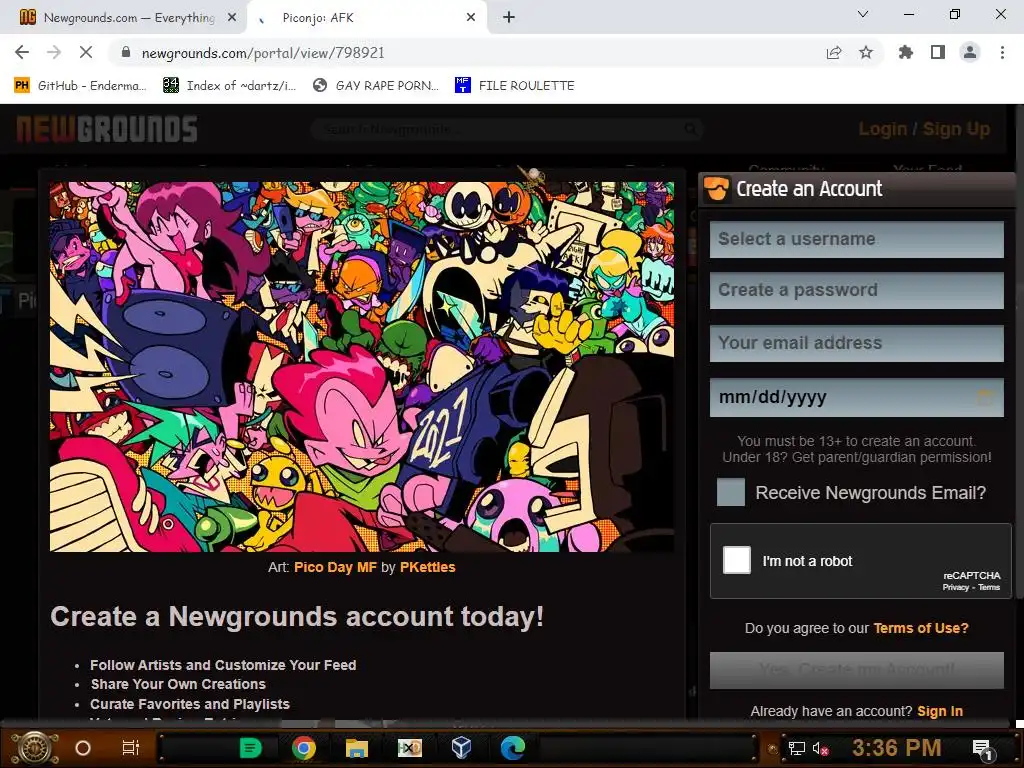Click the Login / Sign Up link

[x=924, y=129]
